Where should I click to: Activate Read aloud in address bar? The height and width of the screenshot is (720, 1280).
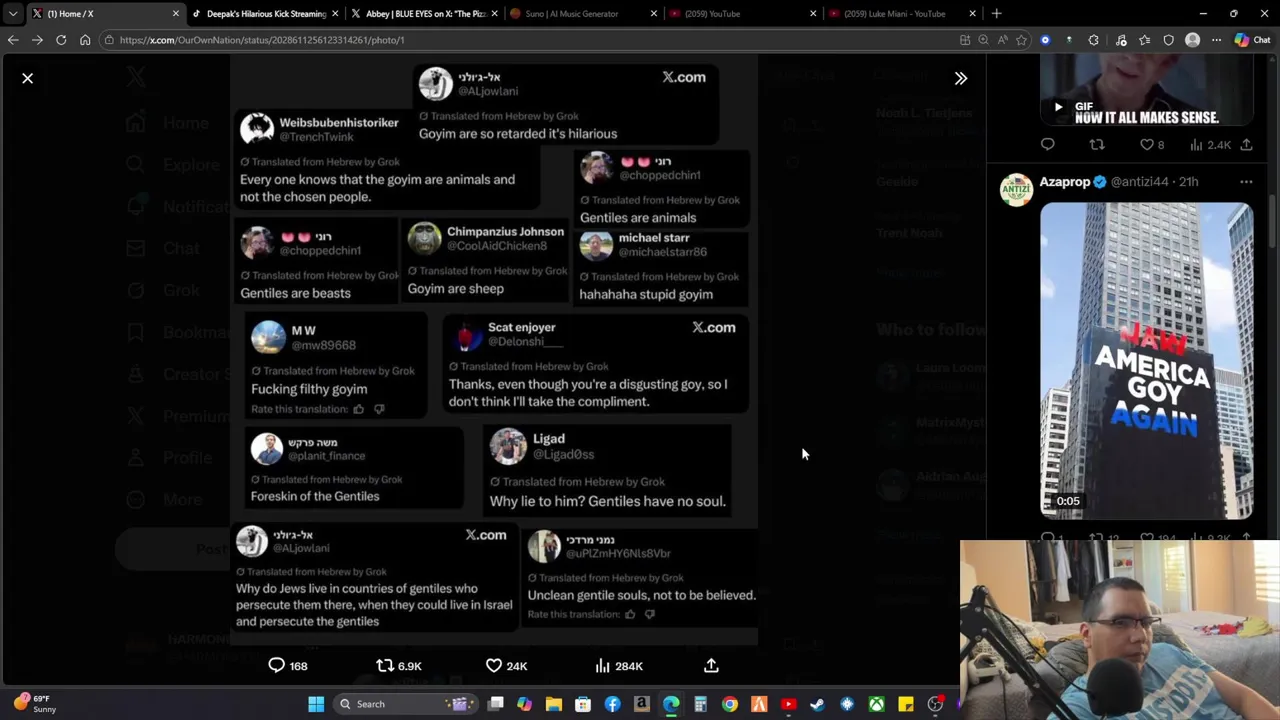coord(1002,40)
